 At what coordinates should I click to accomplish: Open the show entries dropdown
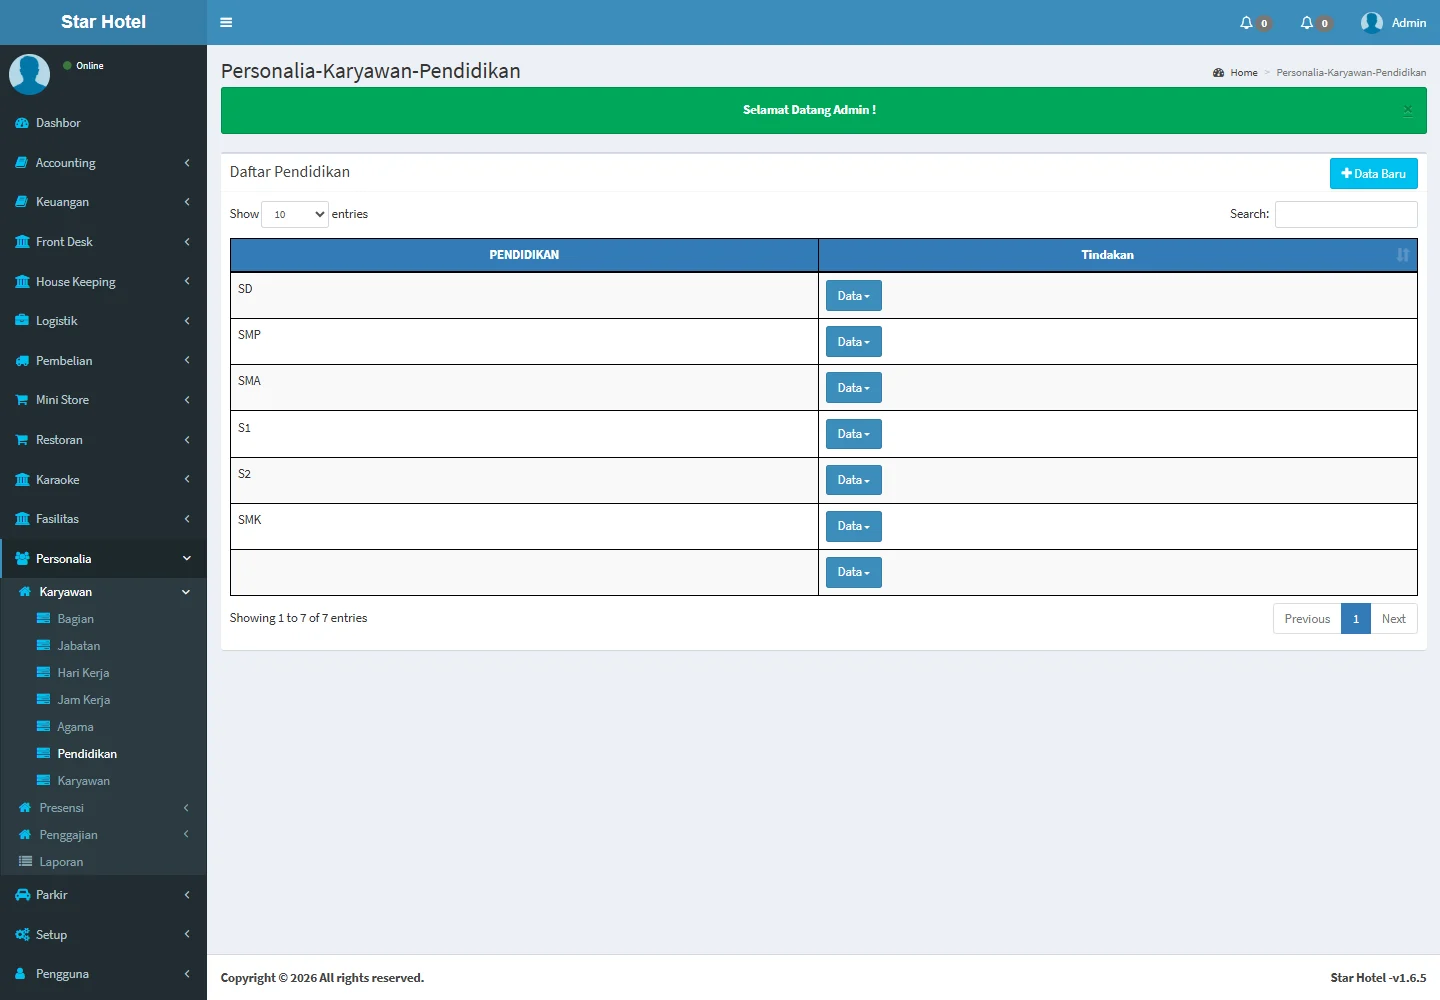click(x=295, y=214)
